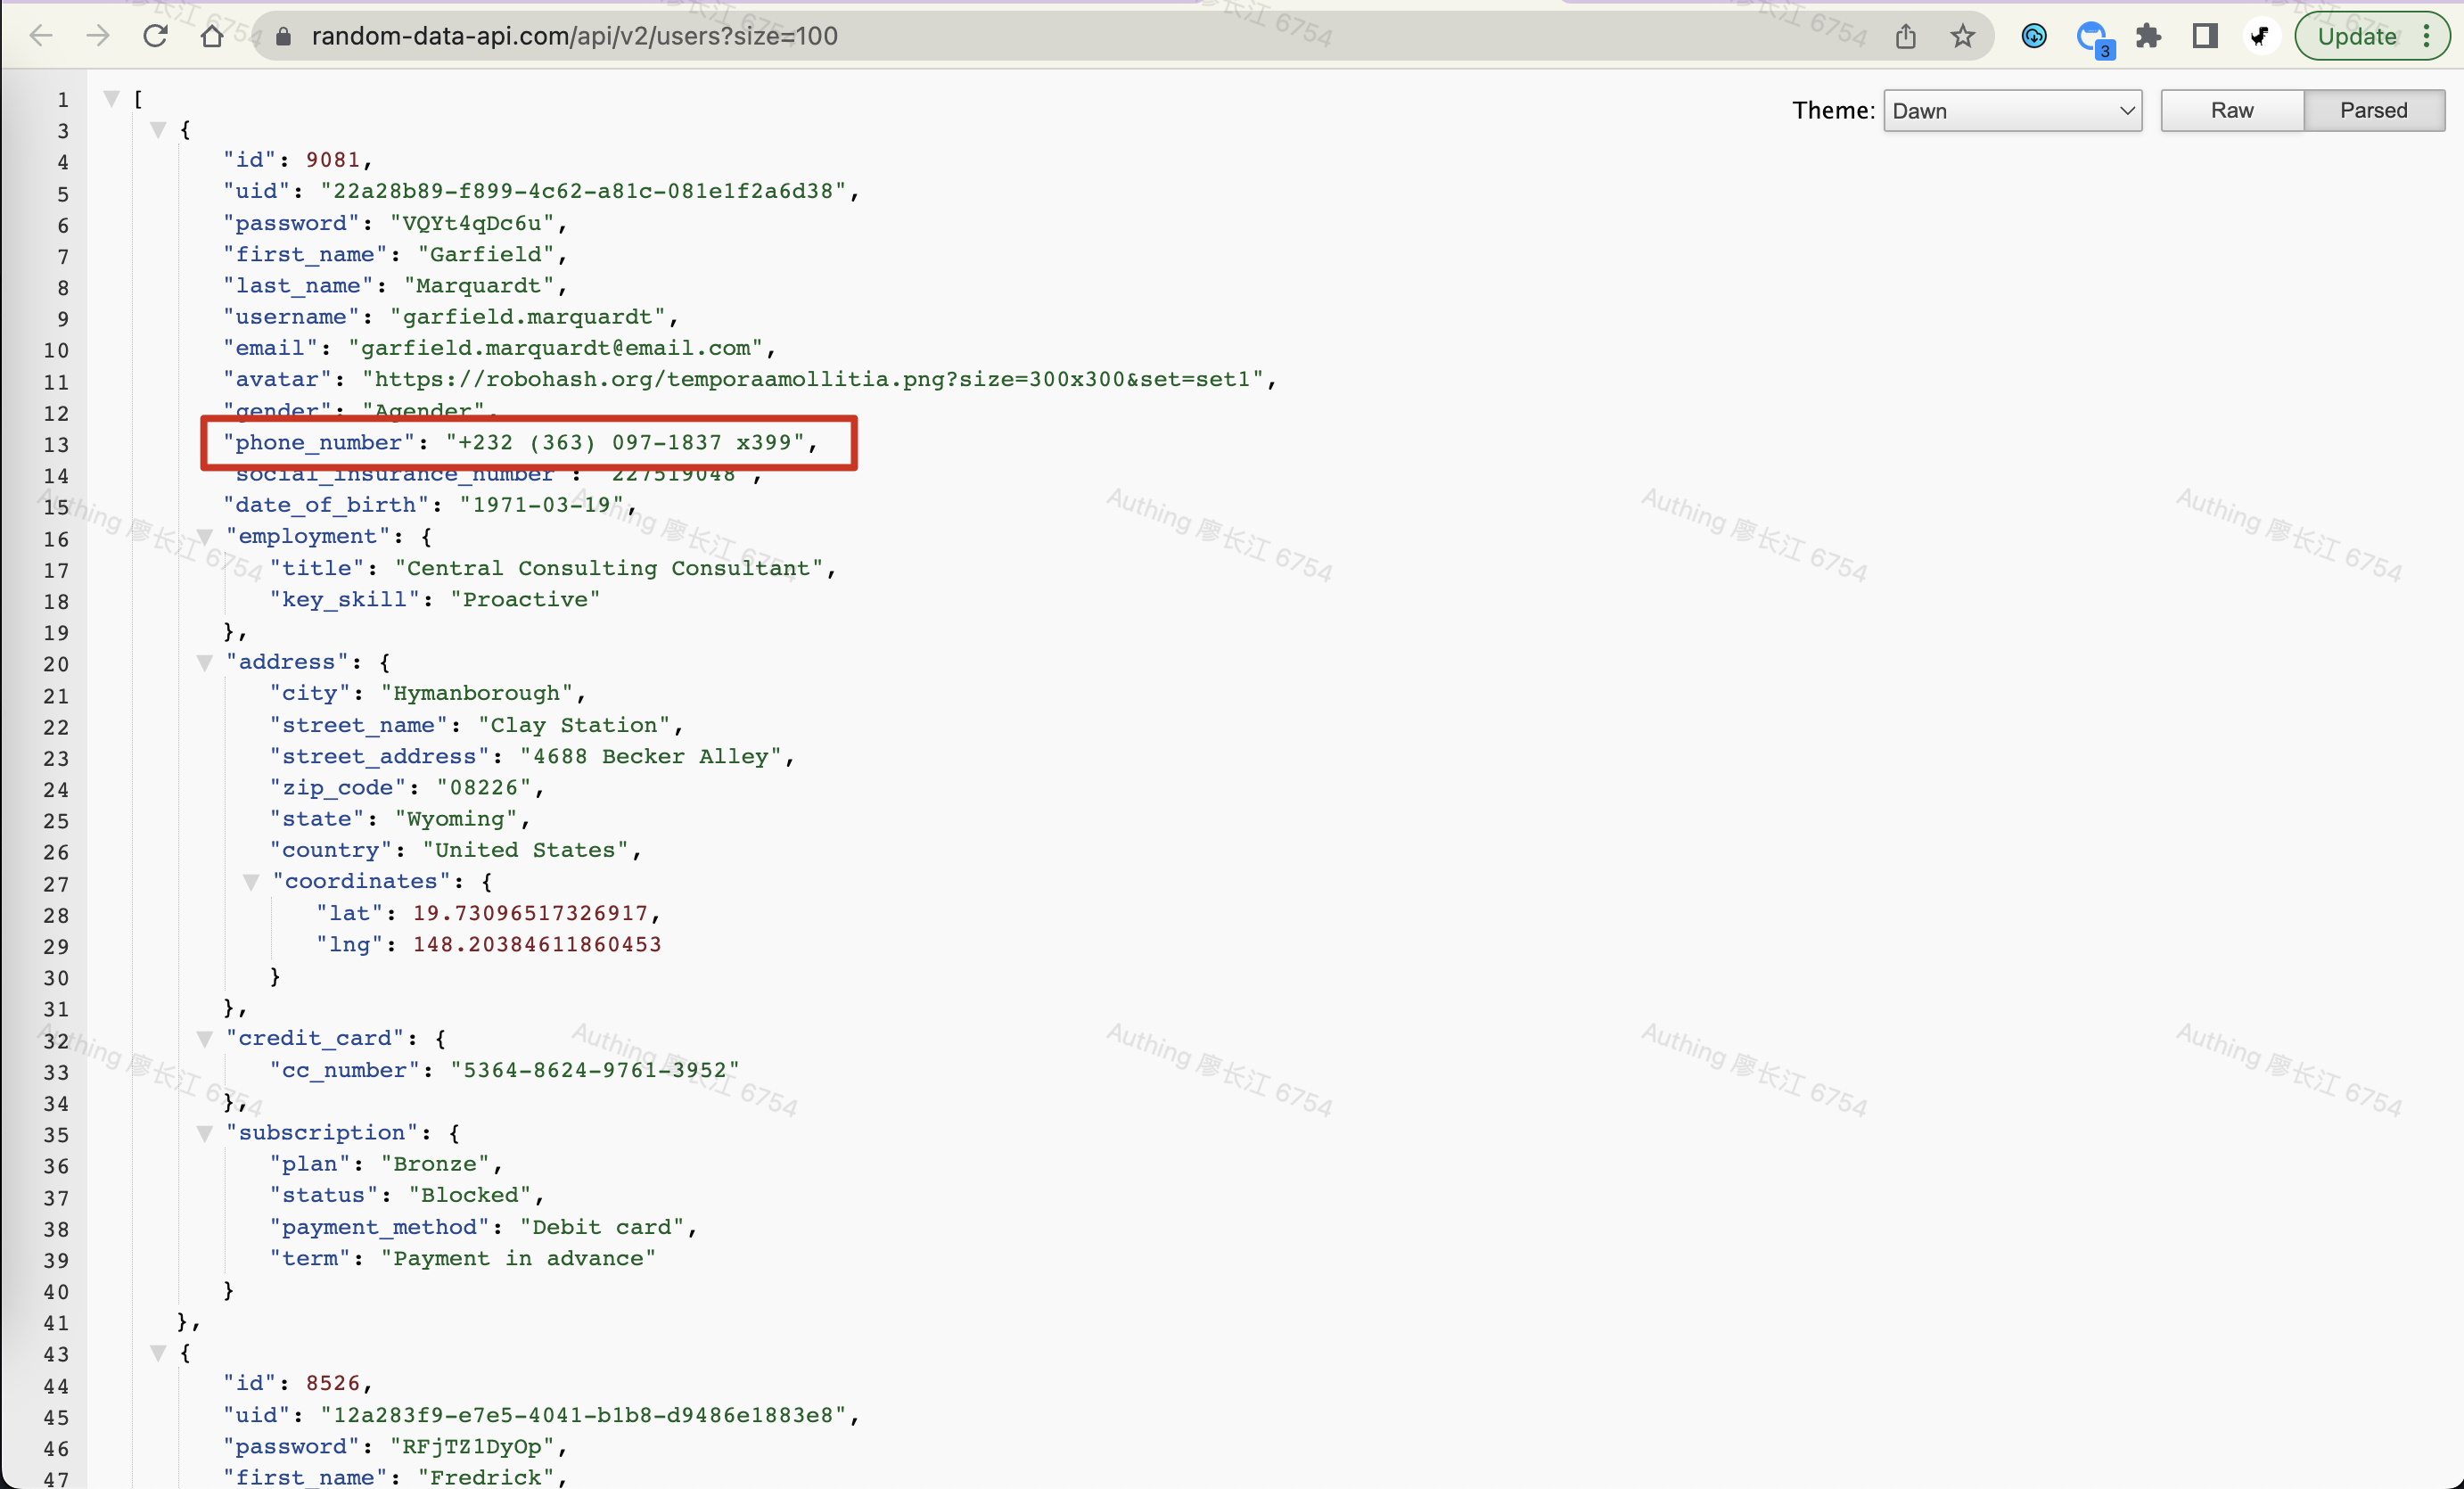The width and height of the screenshot is (2464, 1489).
Task: Collapse the "employment" object
Action: (205, 537)
